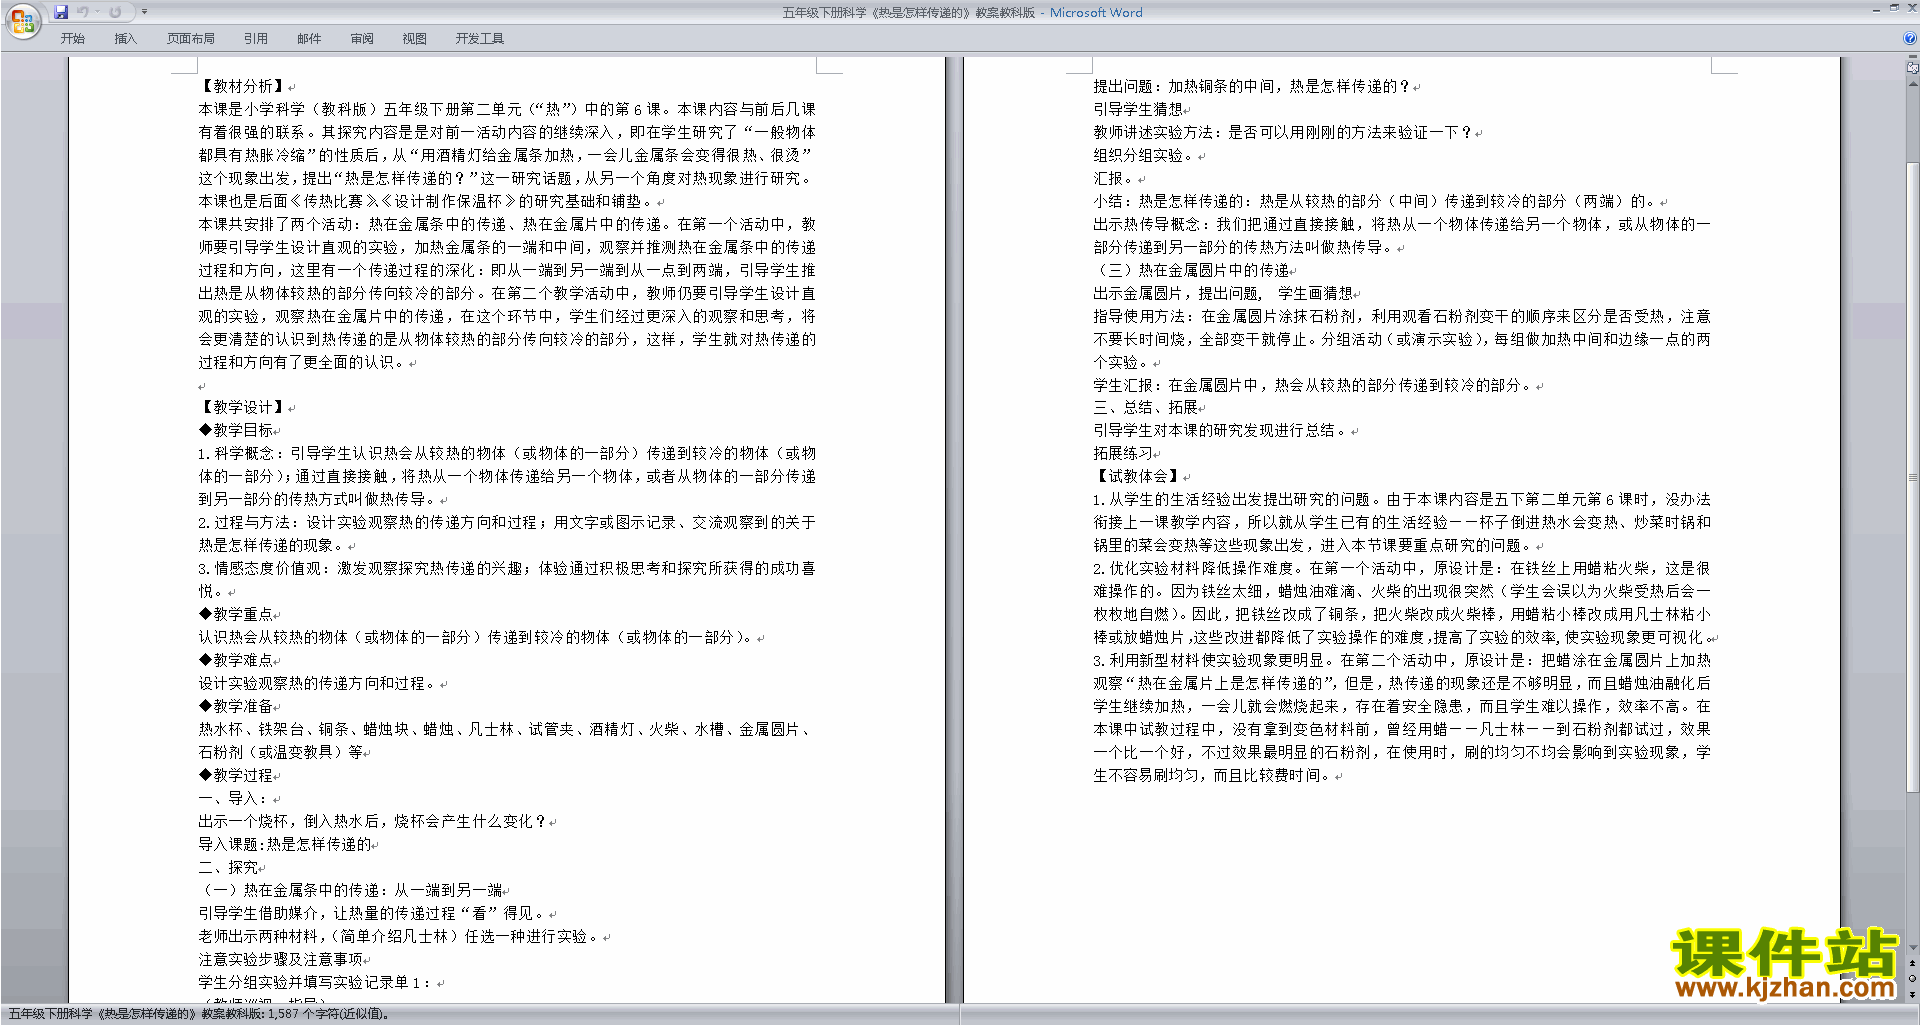
Task: Click the line 拓展练习
Action: pos(1123,453)
